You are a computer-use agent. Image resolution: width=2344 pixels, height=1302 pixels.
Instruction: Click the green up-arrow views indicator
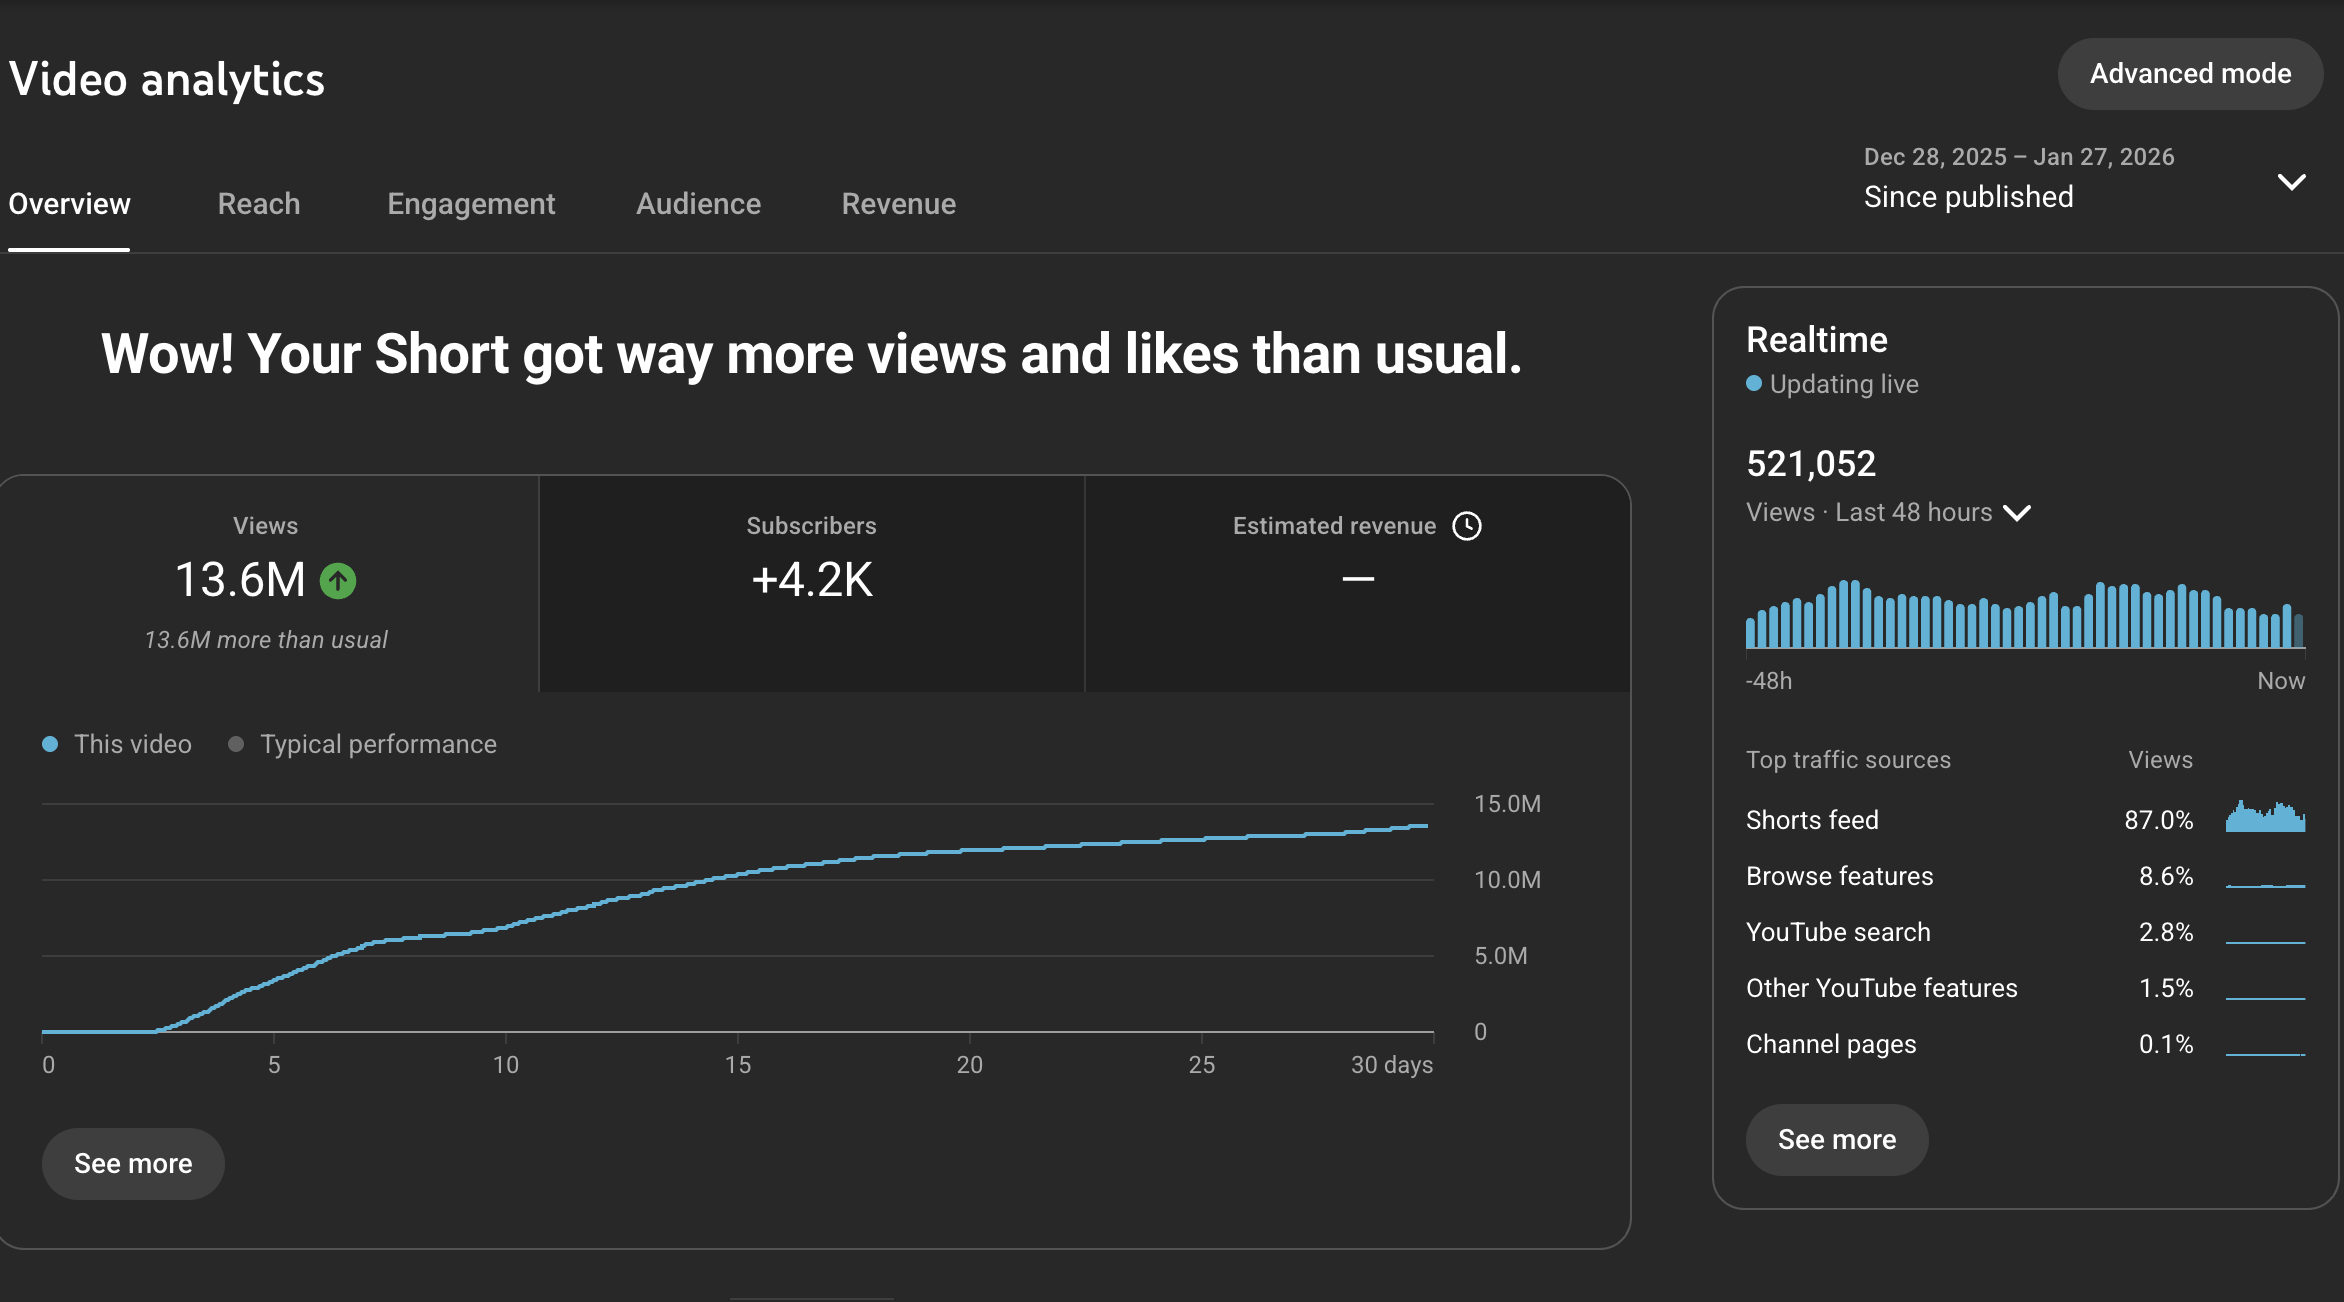(338, 581)
